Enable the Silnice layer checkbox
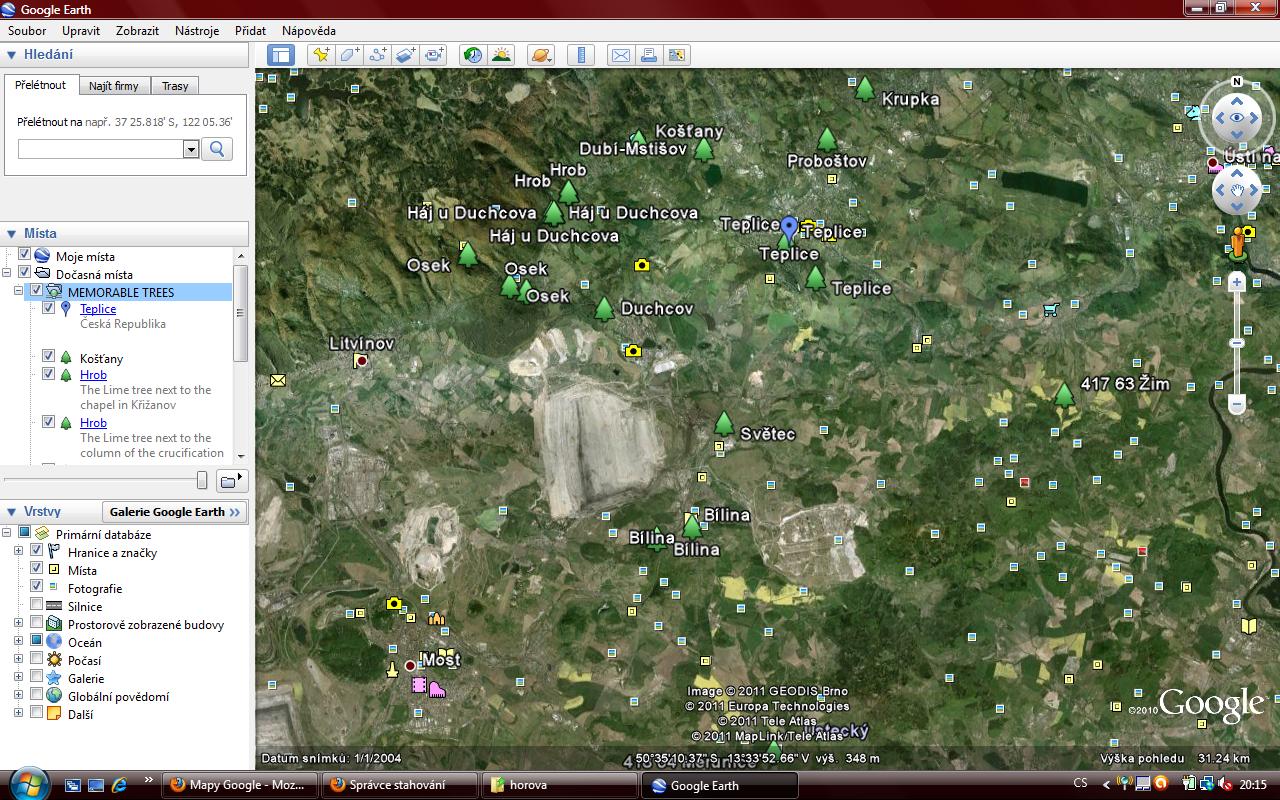 click(x=37, y=605)
